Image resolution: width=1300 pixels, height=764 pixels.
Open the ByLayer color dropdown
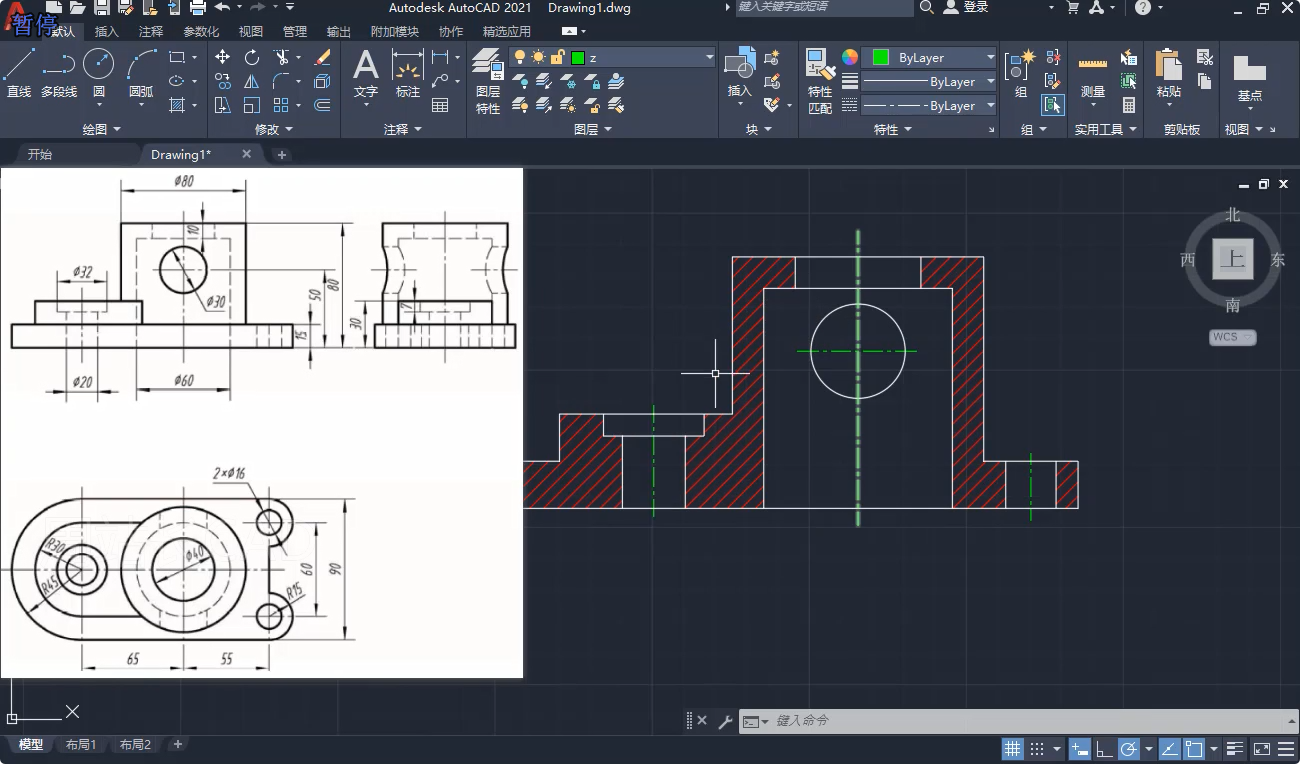tap(990, 58)
